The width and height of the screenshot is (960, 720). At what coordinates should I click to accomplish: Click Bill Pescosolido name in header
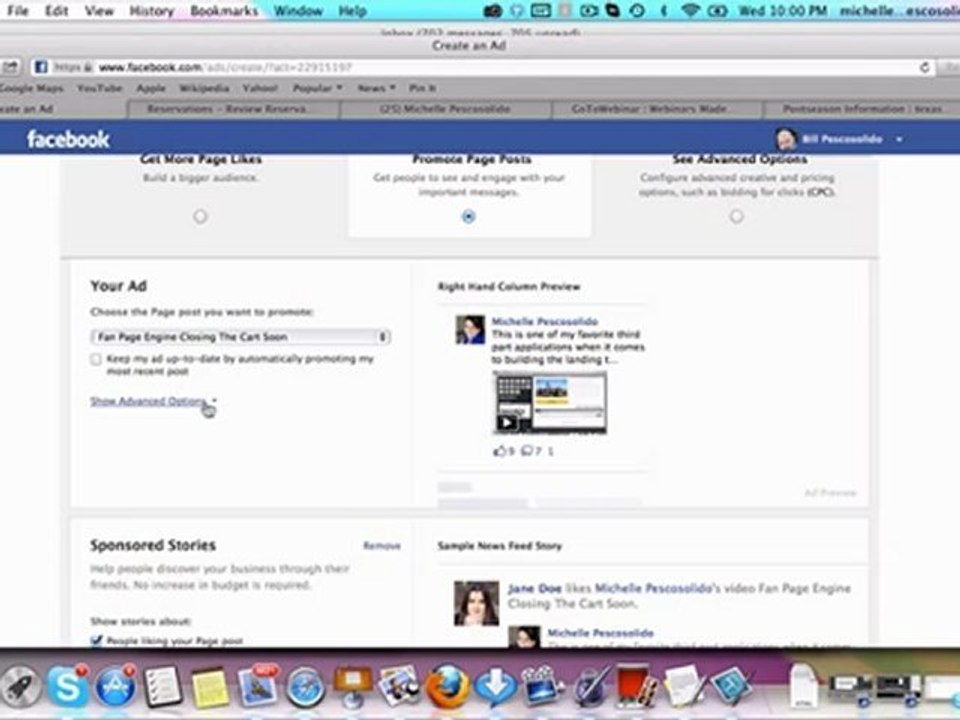click(x=842, y=140)
